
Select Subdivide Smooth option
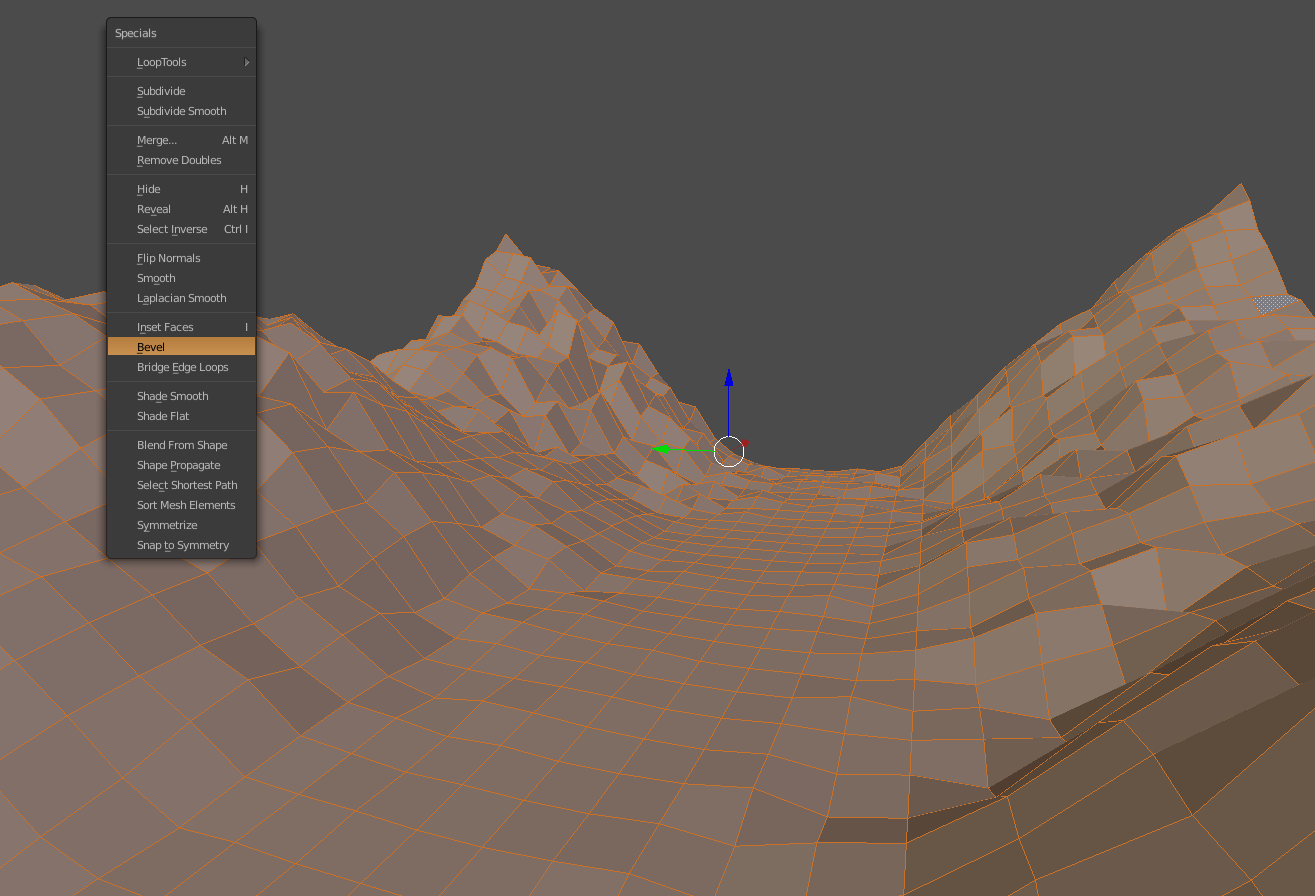[x=181, y=111]
